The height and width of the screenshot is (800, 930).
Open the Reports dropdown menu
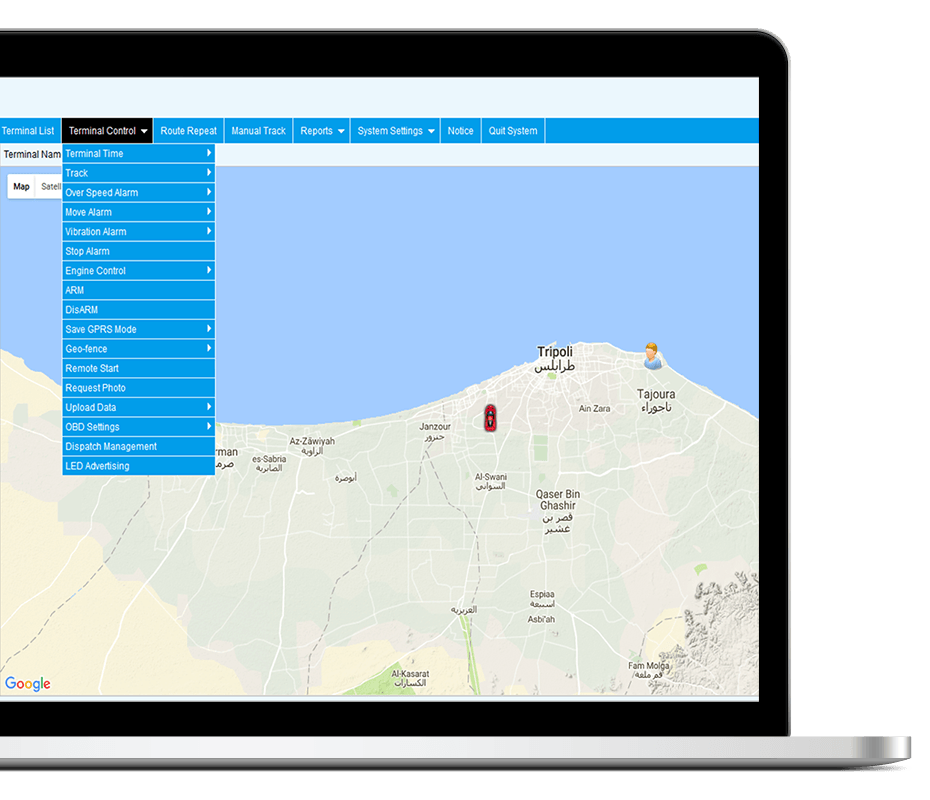click(322, 131)
